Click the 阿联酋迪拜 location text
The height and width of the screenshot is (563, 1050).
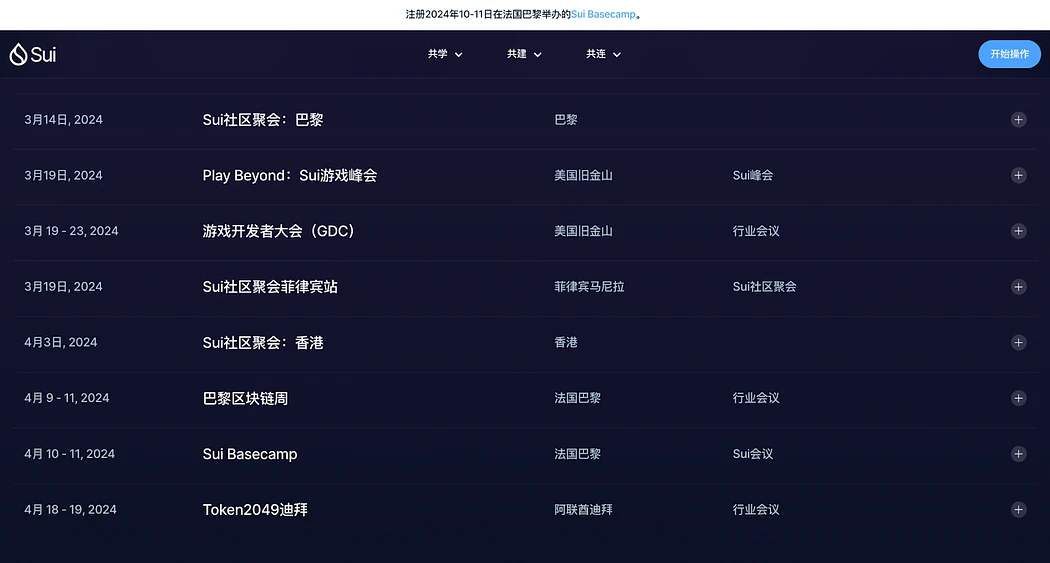(x=583, y=509)
